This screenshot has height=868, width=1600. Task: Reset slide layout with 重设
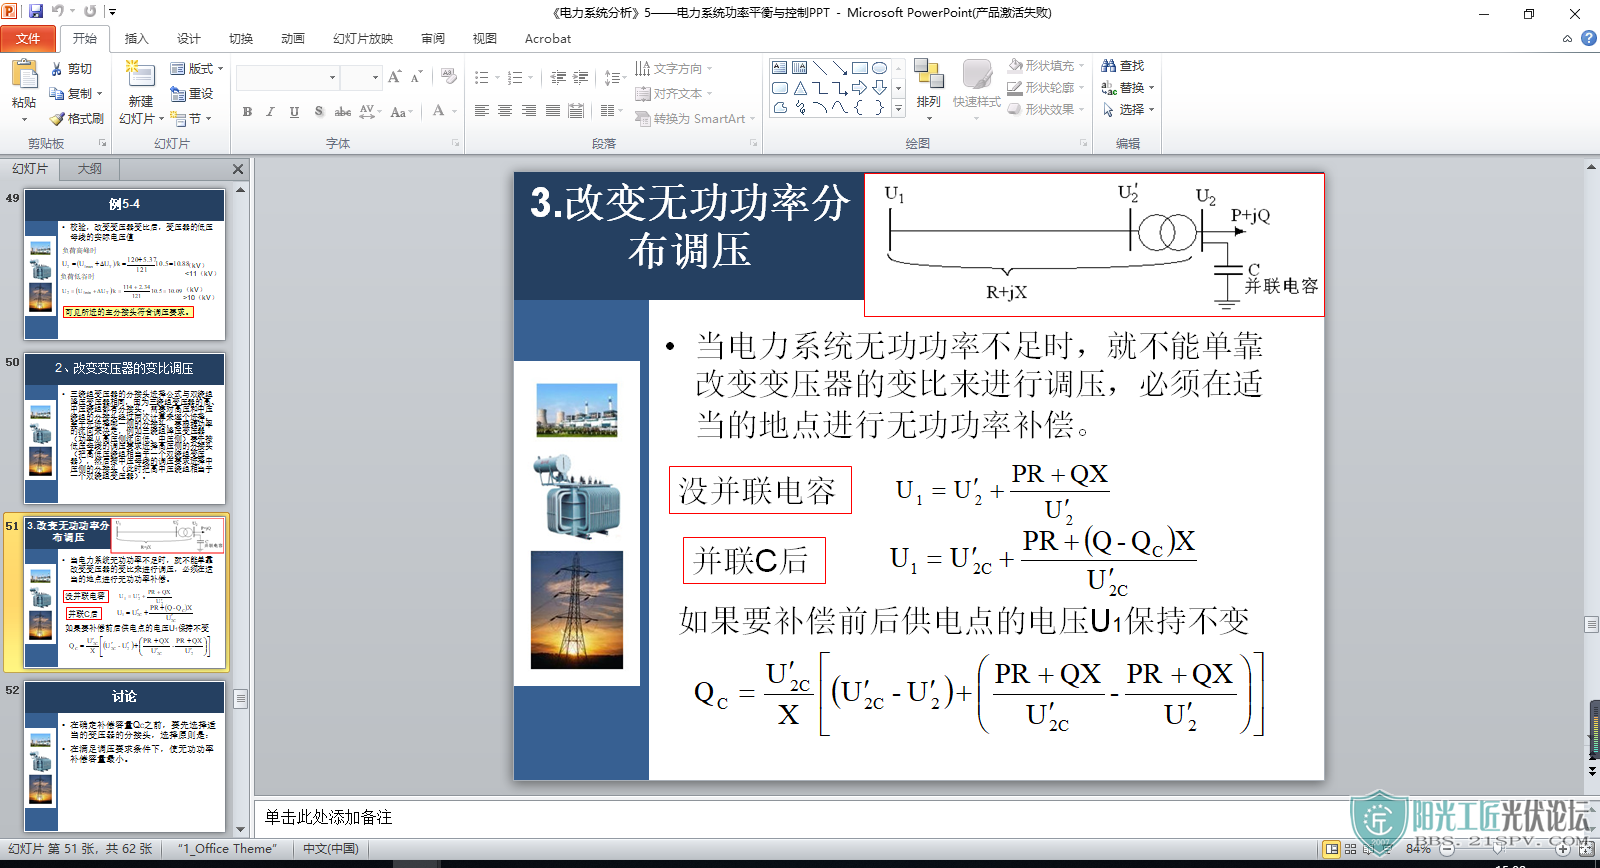191,93
